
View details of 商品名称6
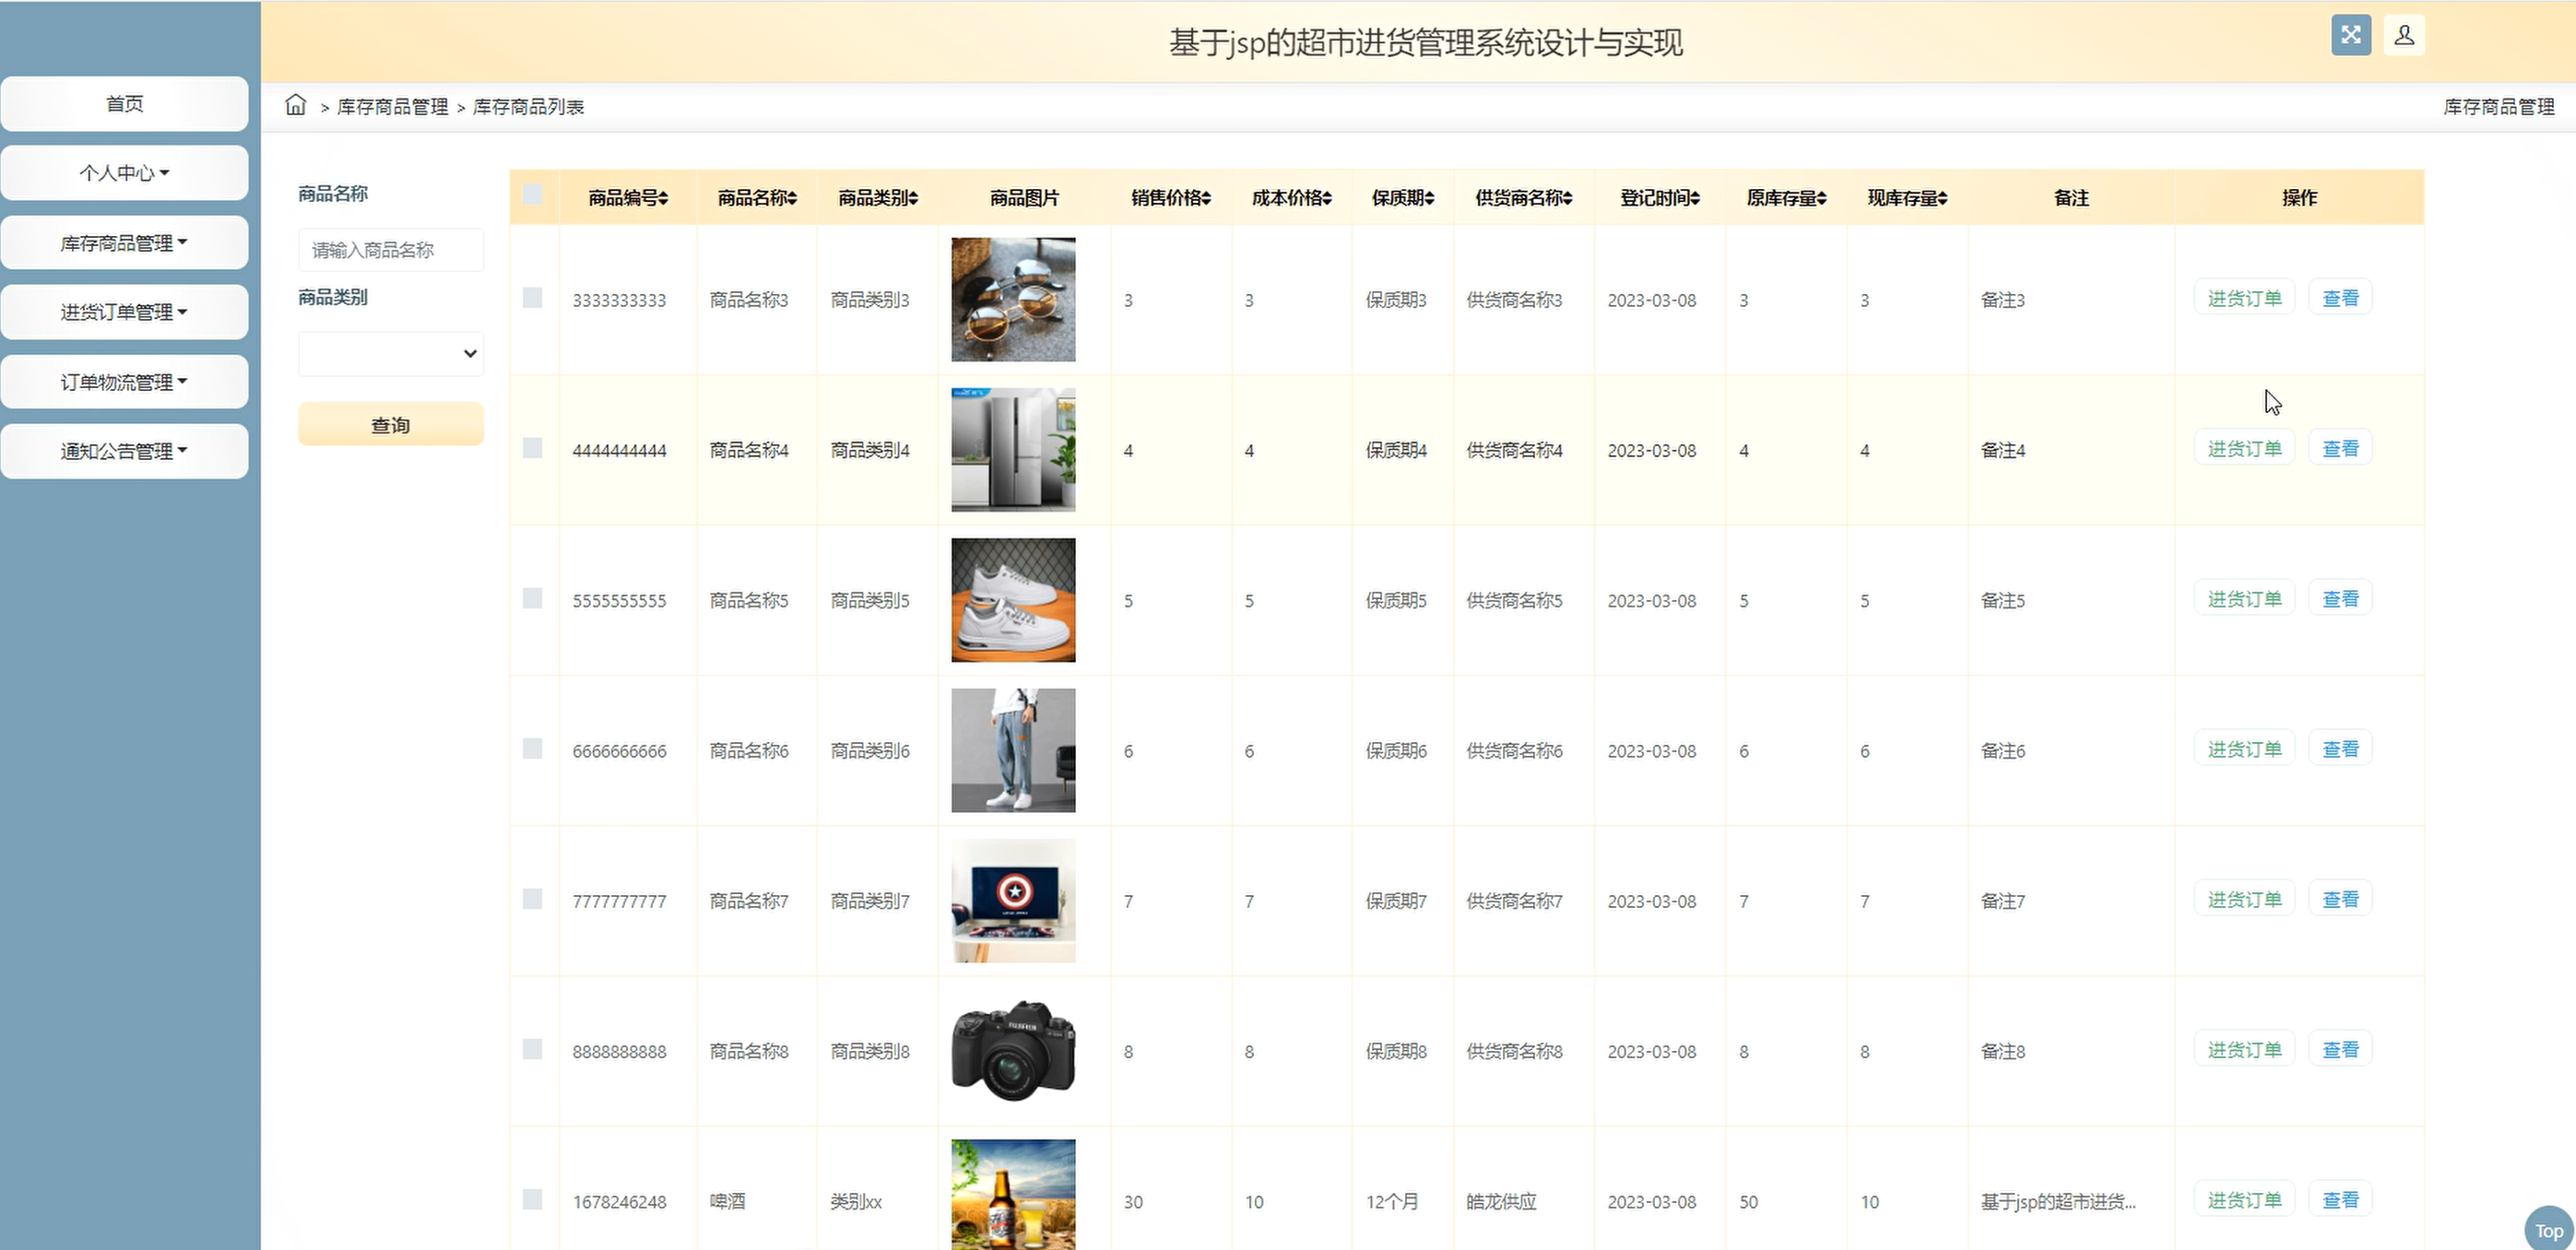2340,749
